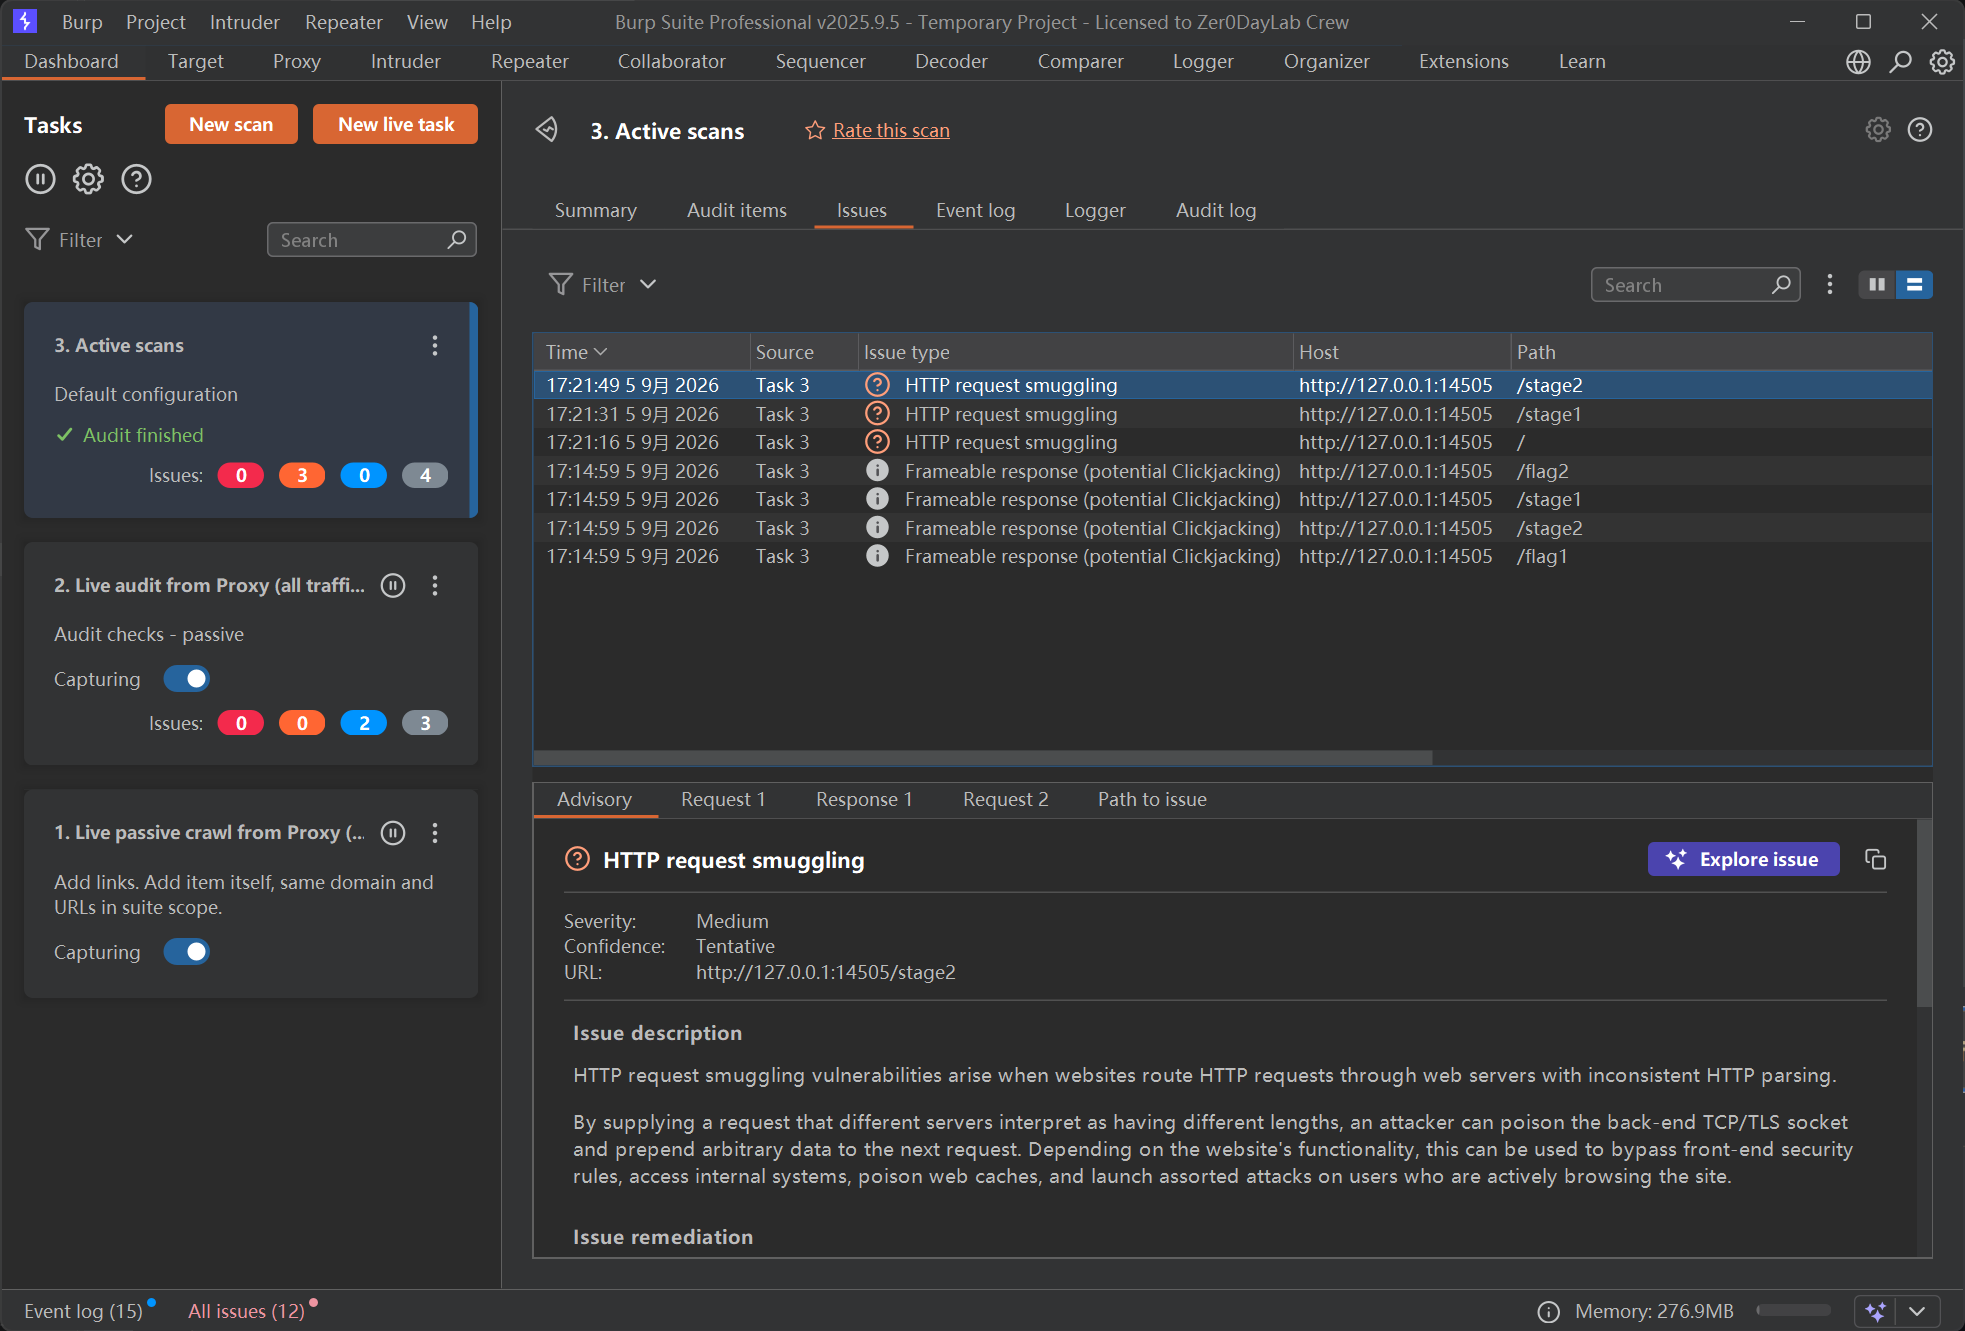Screen dimensions: 1965x1331
Task: Open the AI assistant sparkle icon in status bar
Action: (1876, 1311)
